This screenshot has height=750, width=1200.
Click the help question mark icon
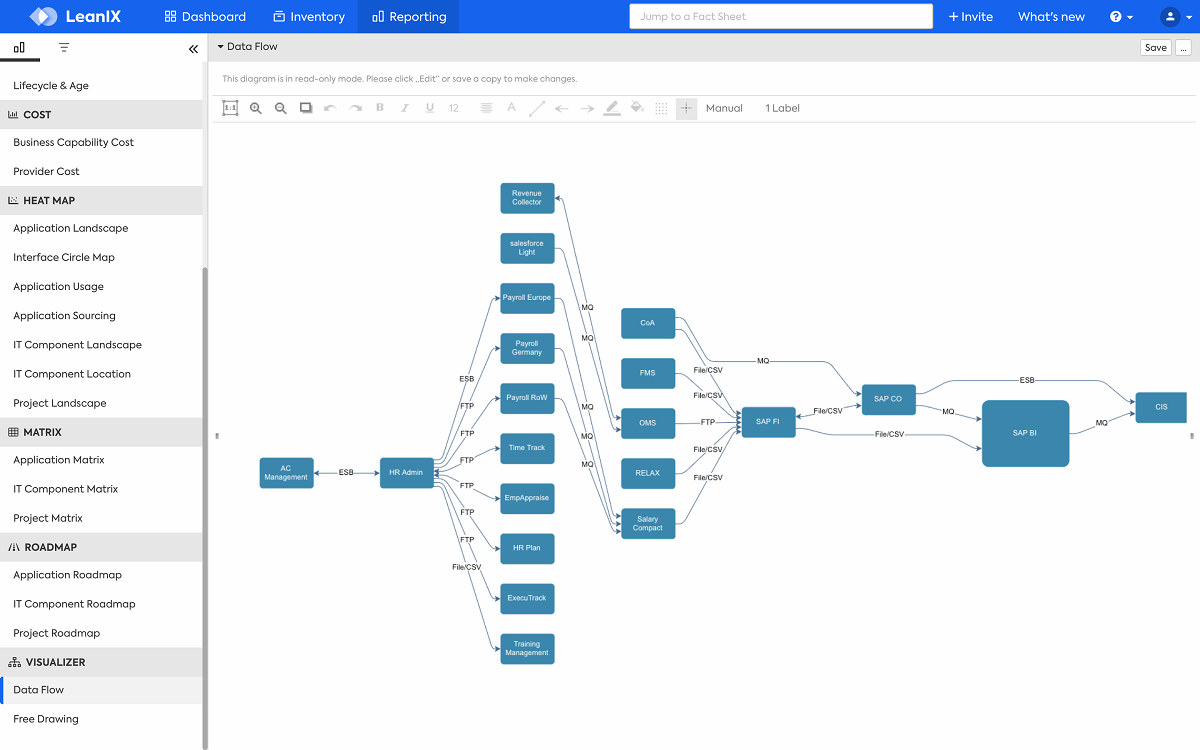pos(1121,17)
